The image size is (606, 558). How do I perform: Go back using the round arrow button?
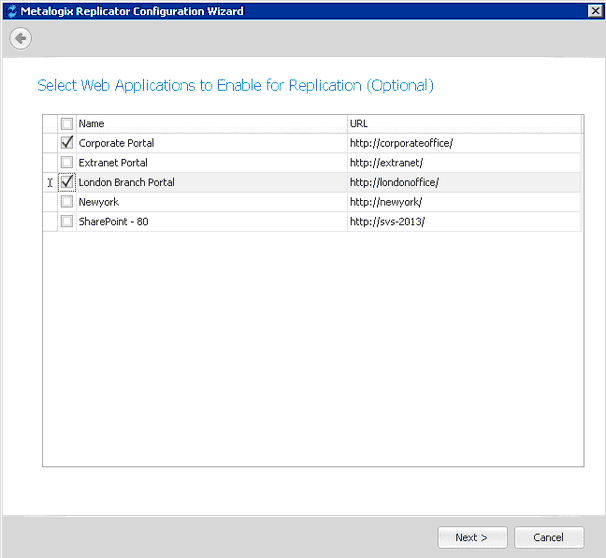[x=20, y=38]
